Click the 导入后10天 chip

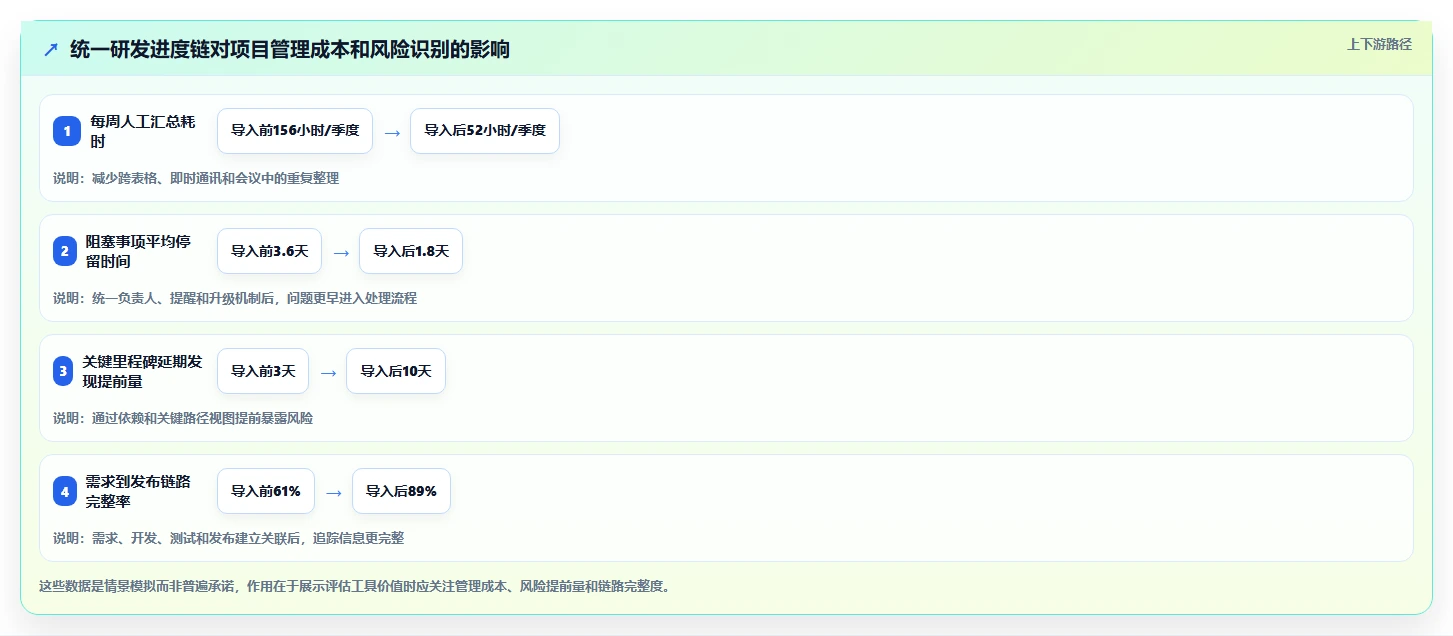(x=396, y=371)
